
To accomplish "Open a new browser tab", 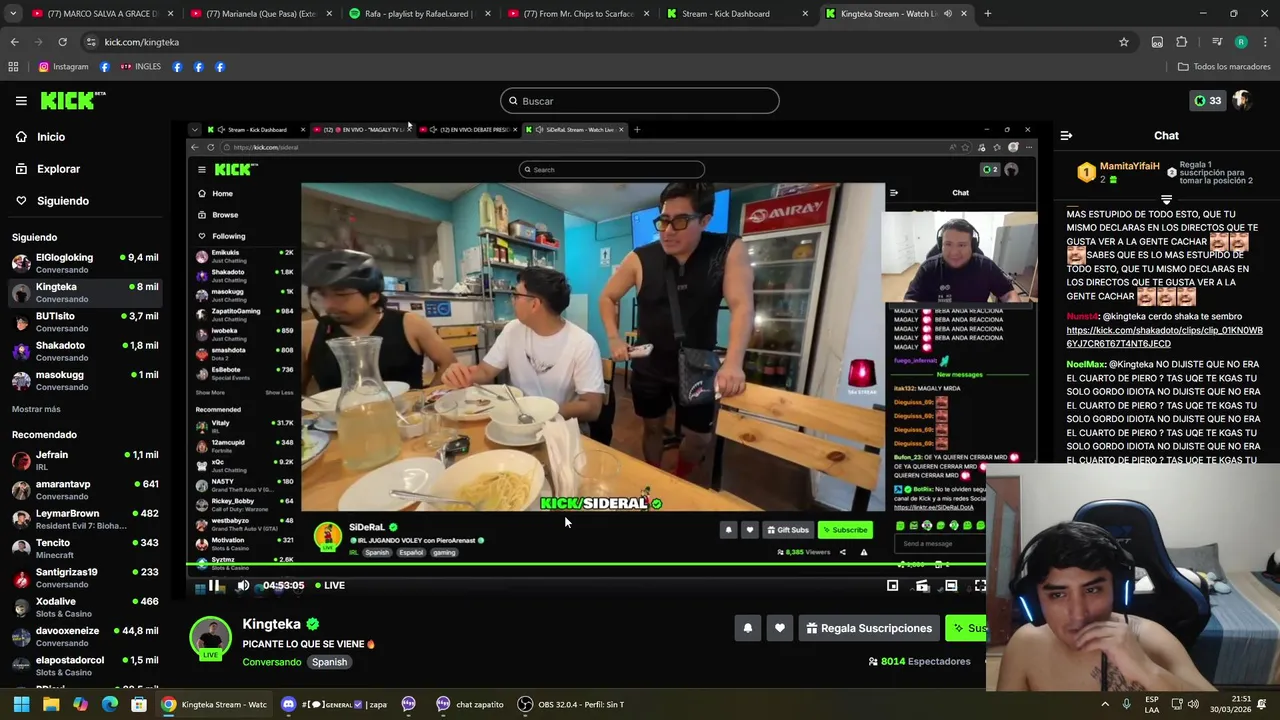I will [x=987, y=14].
